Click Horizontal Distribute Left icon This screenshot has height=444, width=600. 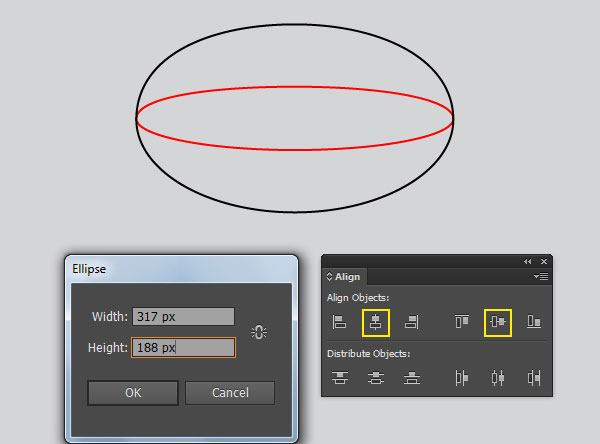click(x=462, y=378)
